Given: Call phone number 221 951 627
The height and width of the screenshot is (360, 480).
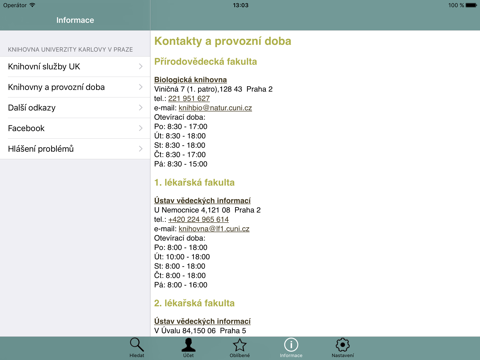Looking at the screenshot, I should tap(189, 98).
